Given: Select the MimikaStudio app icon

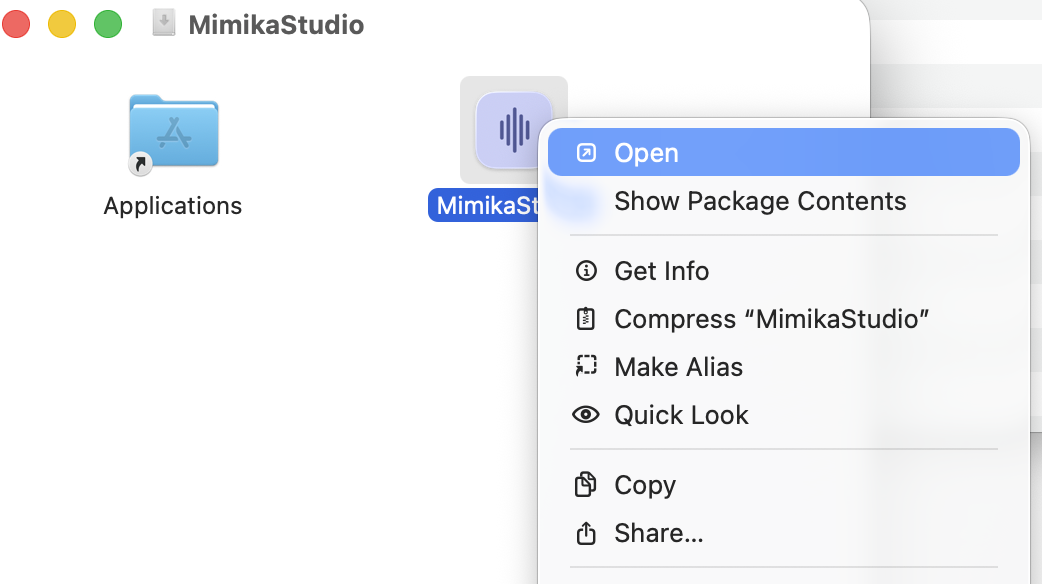Looking at the screenshot, I should coord(514,130).
